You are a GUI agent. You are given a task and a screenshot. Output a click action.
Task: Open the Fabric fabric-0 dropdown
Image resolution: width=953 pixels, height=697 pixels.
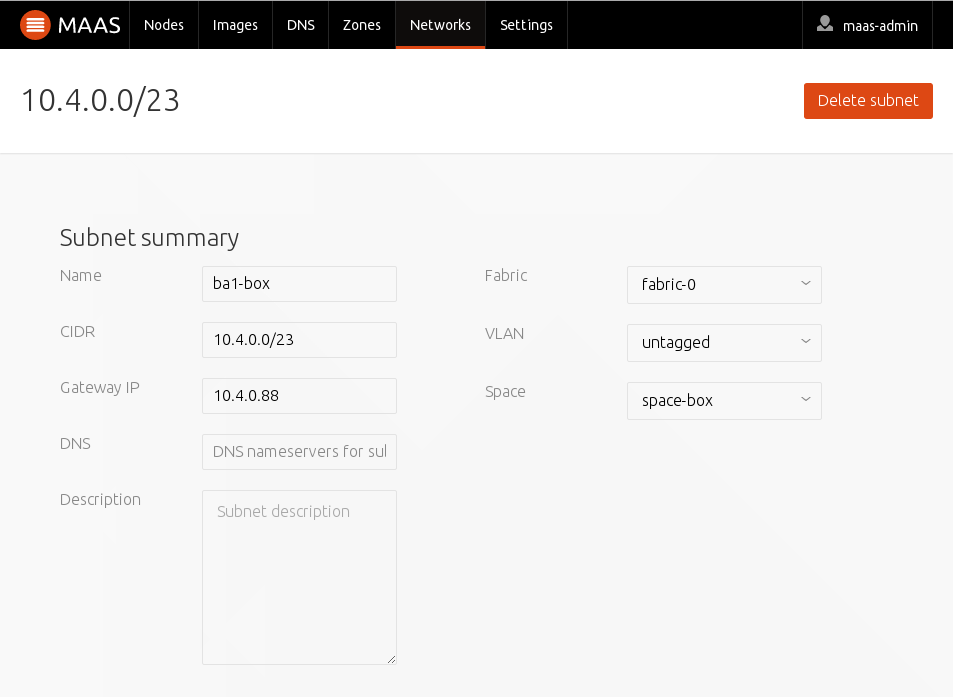[x=724, y=284]
